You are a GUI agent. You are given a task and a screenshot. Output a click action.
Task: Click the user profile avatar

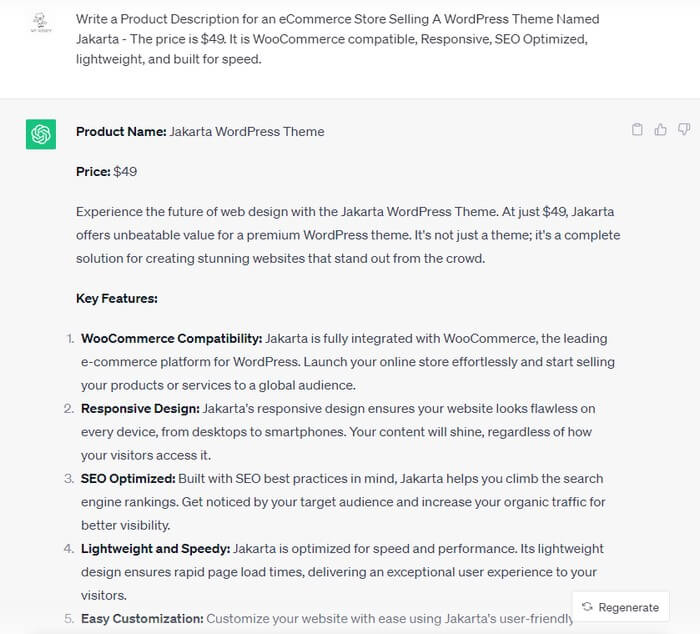[41, 22]
